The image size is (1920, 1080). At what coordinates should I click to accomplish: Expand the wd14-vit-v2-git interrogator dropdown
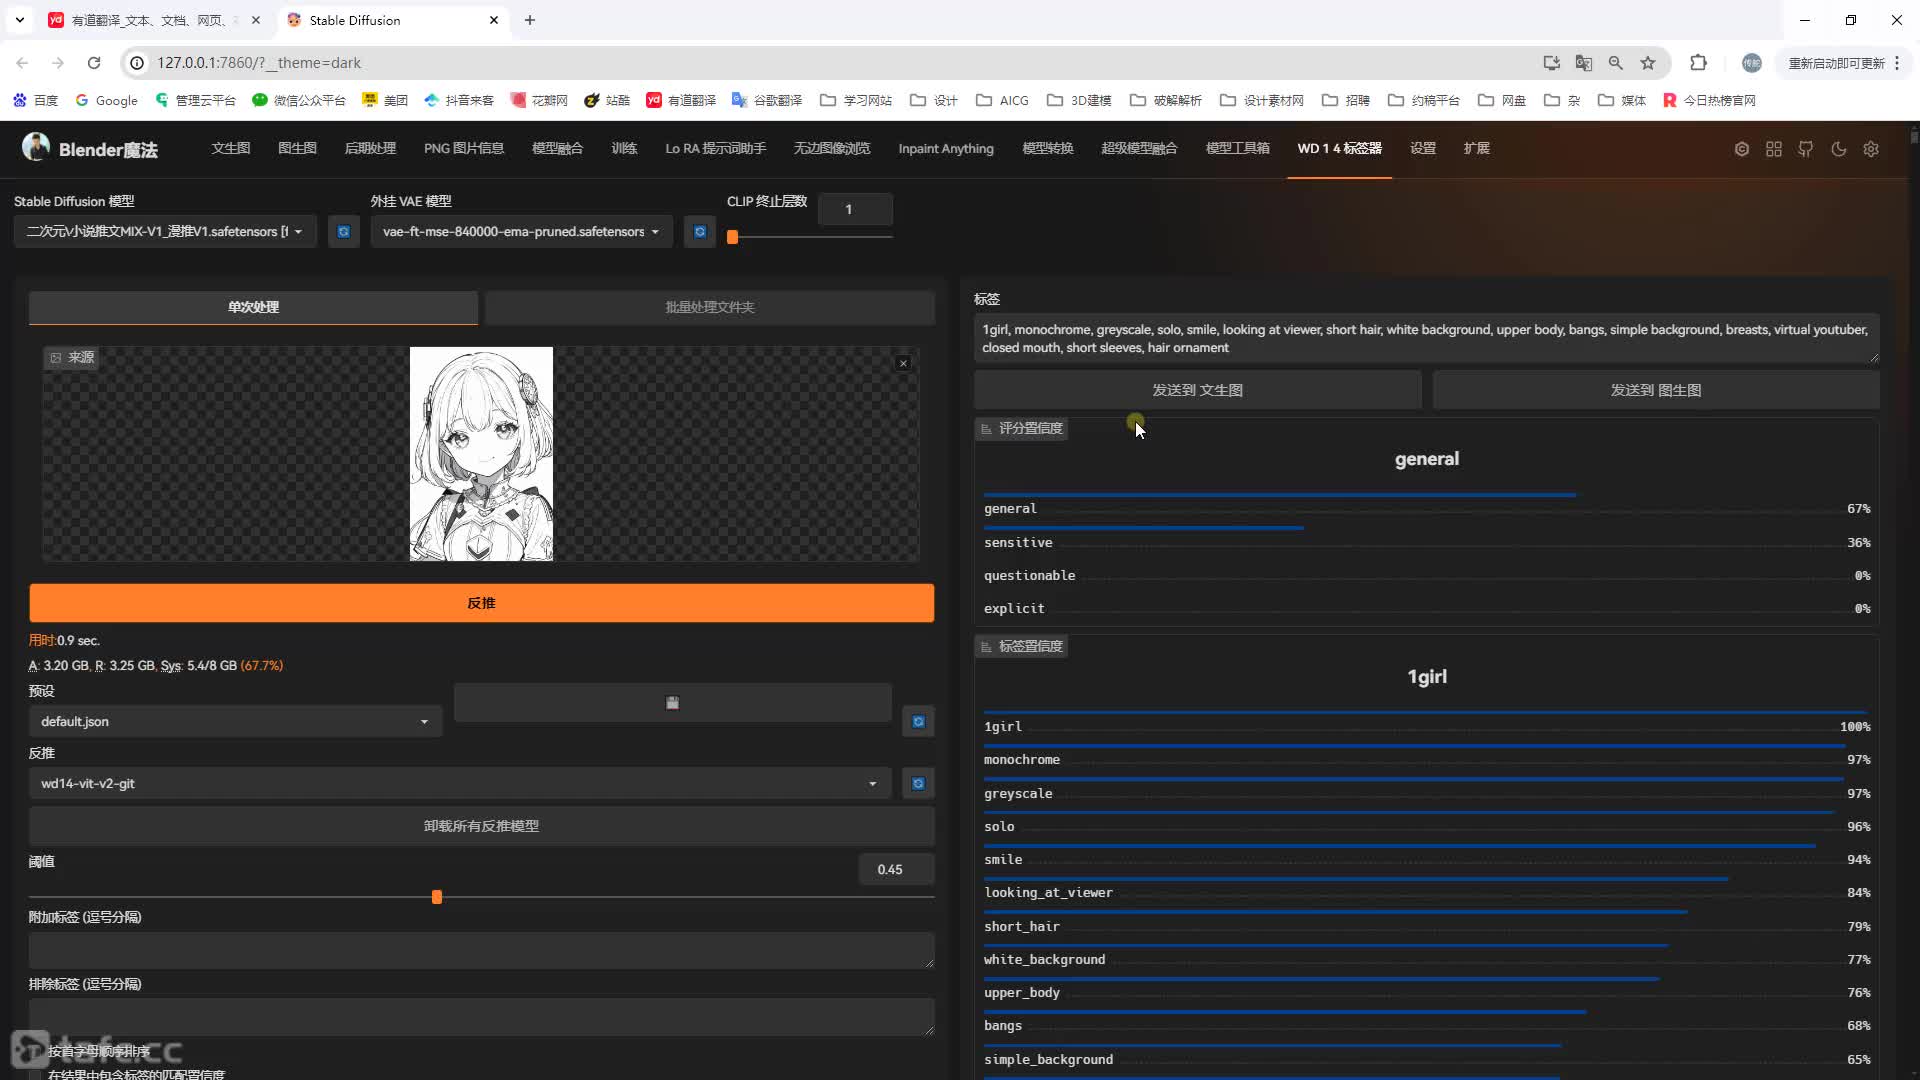[460, 783]
